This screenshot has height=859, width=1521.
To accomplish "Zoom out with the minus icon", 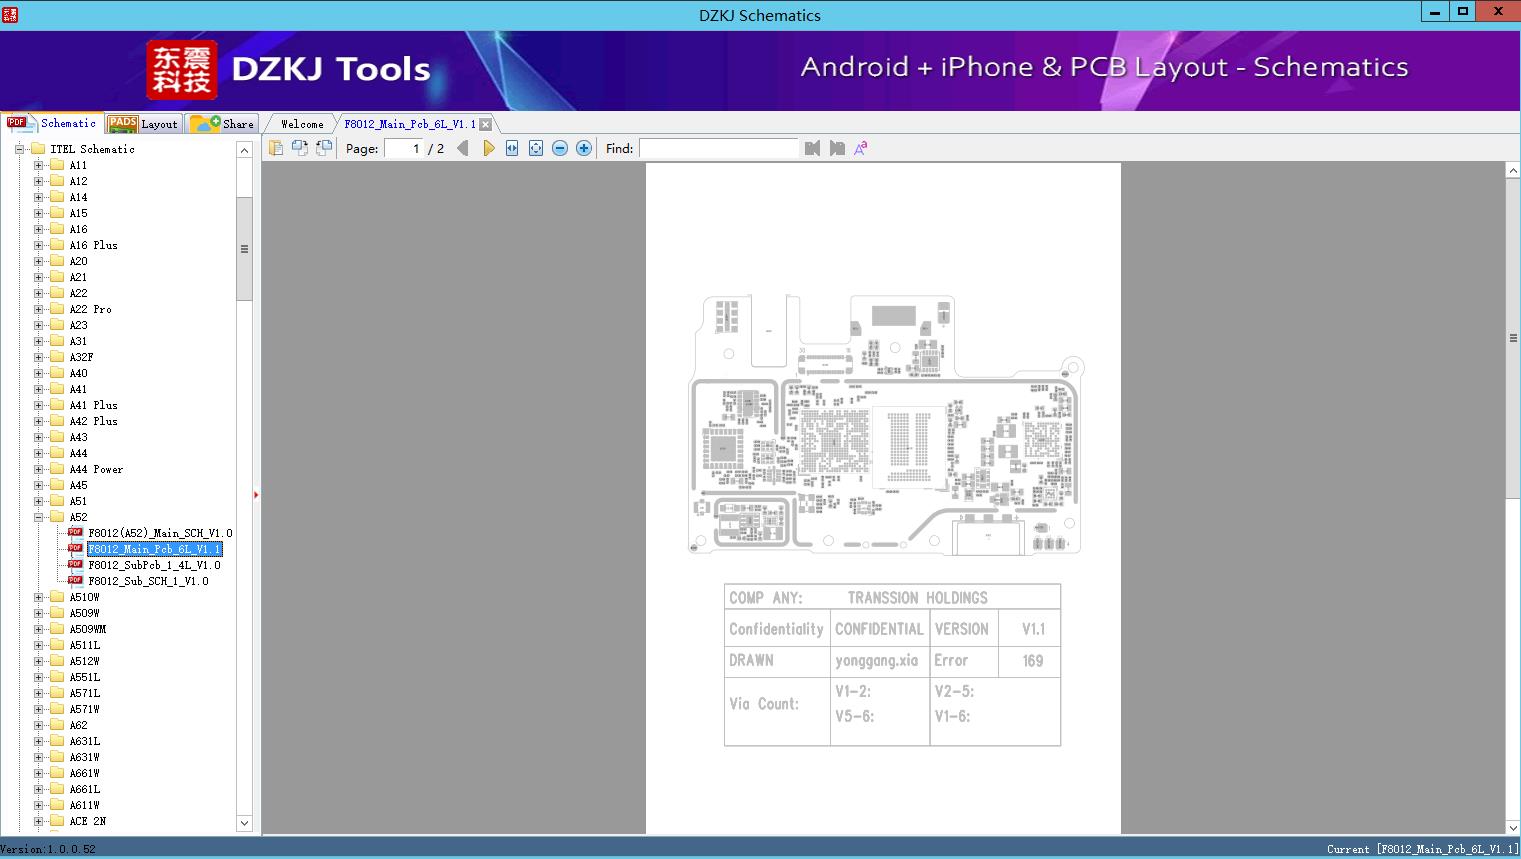I will (560, 148).
